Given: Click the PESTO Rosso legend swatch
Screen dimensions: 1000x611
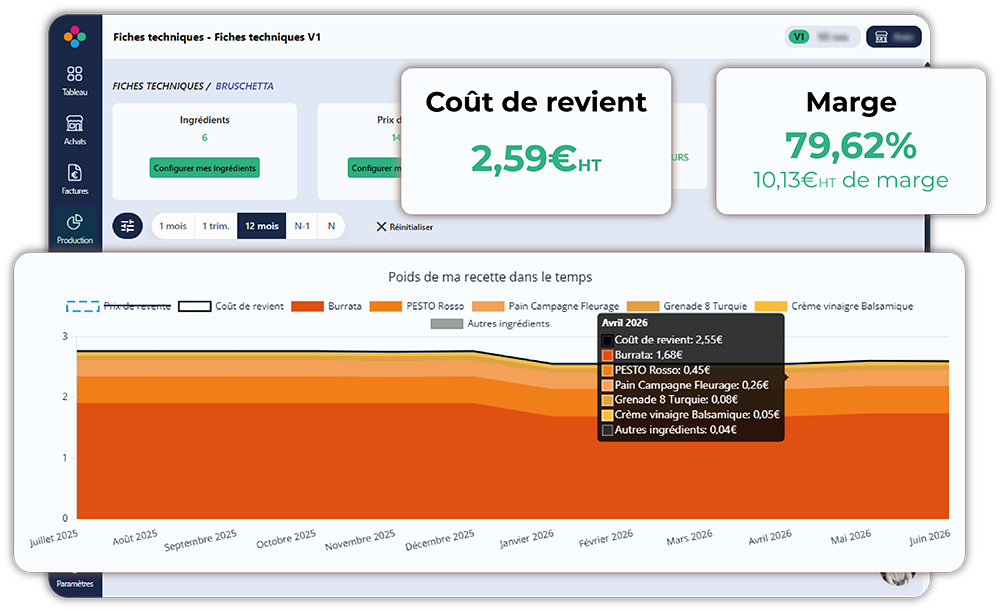Looking at the screenshot, I should pyautogui.click(x=386, y=306).
